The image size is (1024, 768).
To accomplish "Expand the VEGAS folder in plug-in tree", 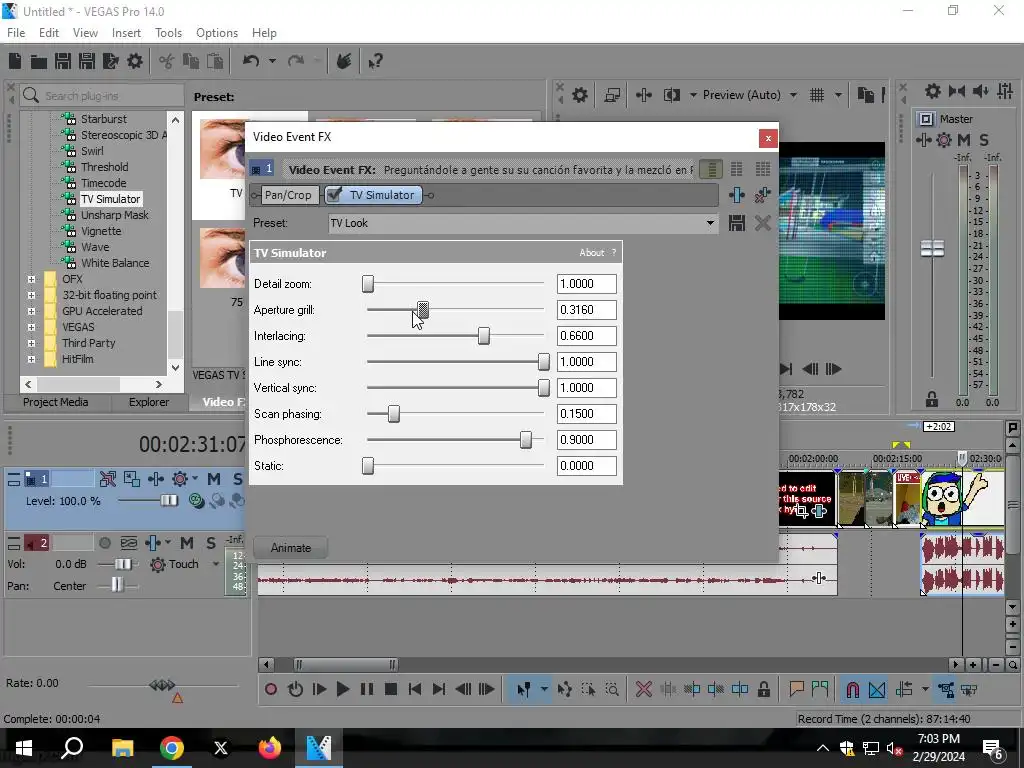I will pos(31,327).
